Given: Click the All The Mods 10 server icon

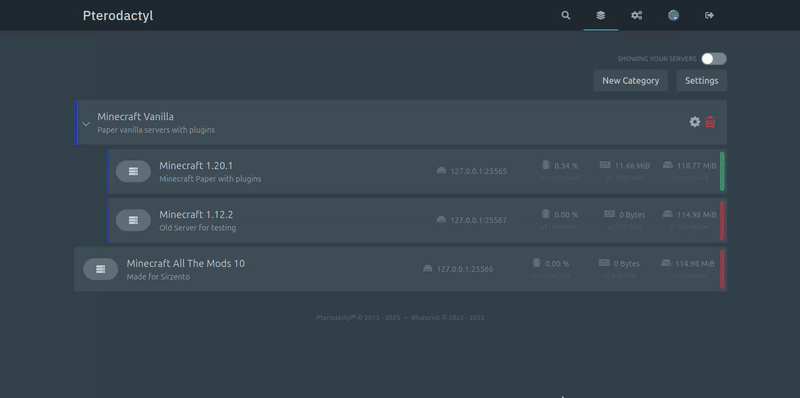Looking at the screenshot, I should 101,269.
